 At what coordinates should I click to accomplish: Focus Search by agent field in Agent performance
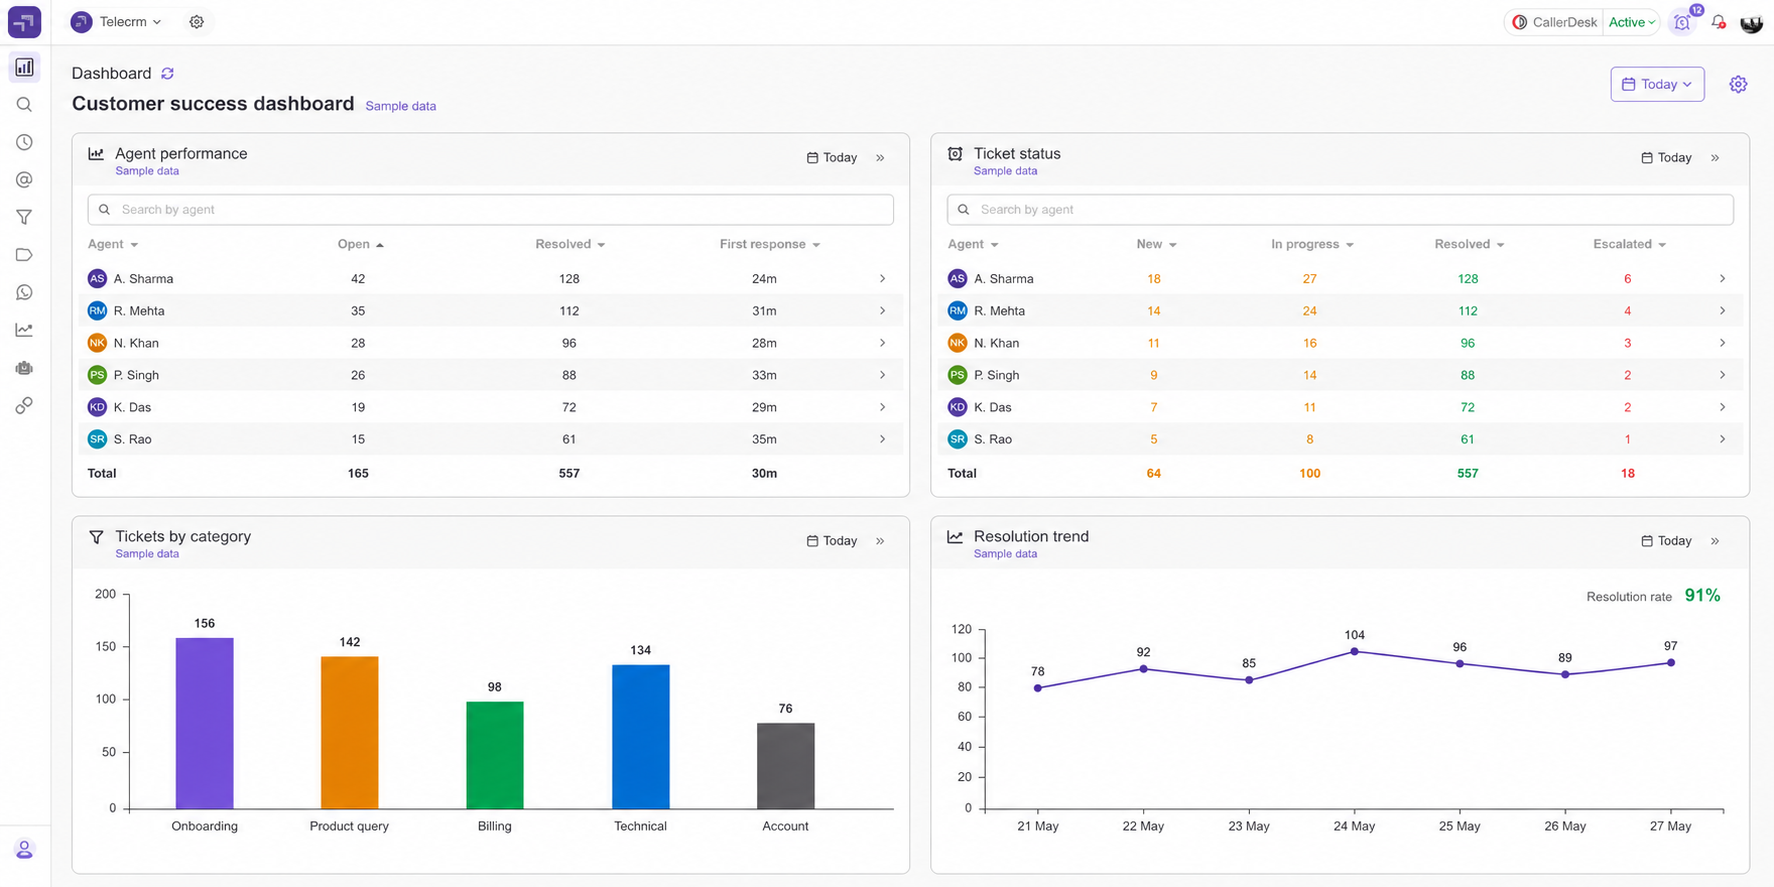pos(490,210)
